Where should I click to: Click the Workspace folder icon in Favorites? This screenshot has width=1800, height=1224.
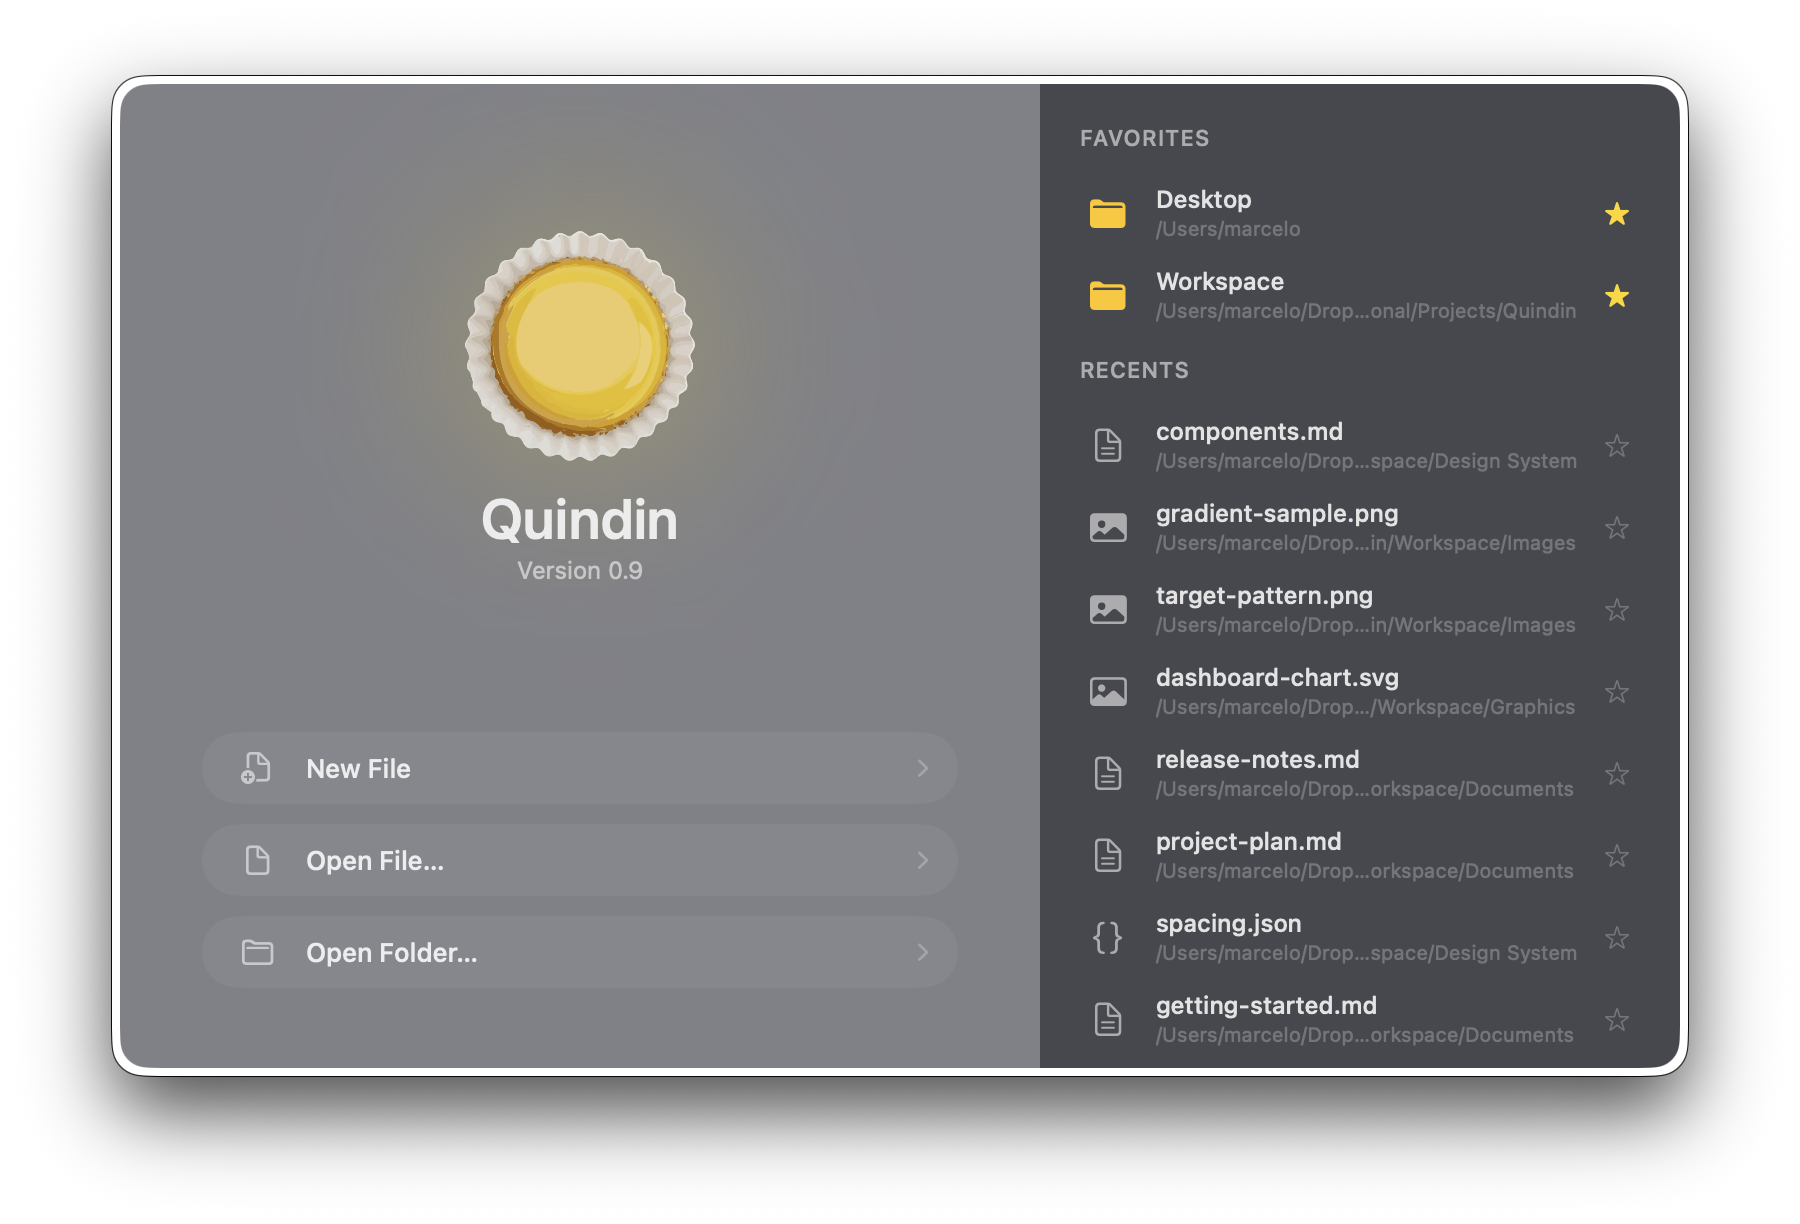pyautogui.click(x=1107, y=296)
